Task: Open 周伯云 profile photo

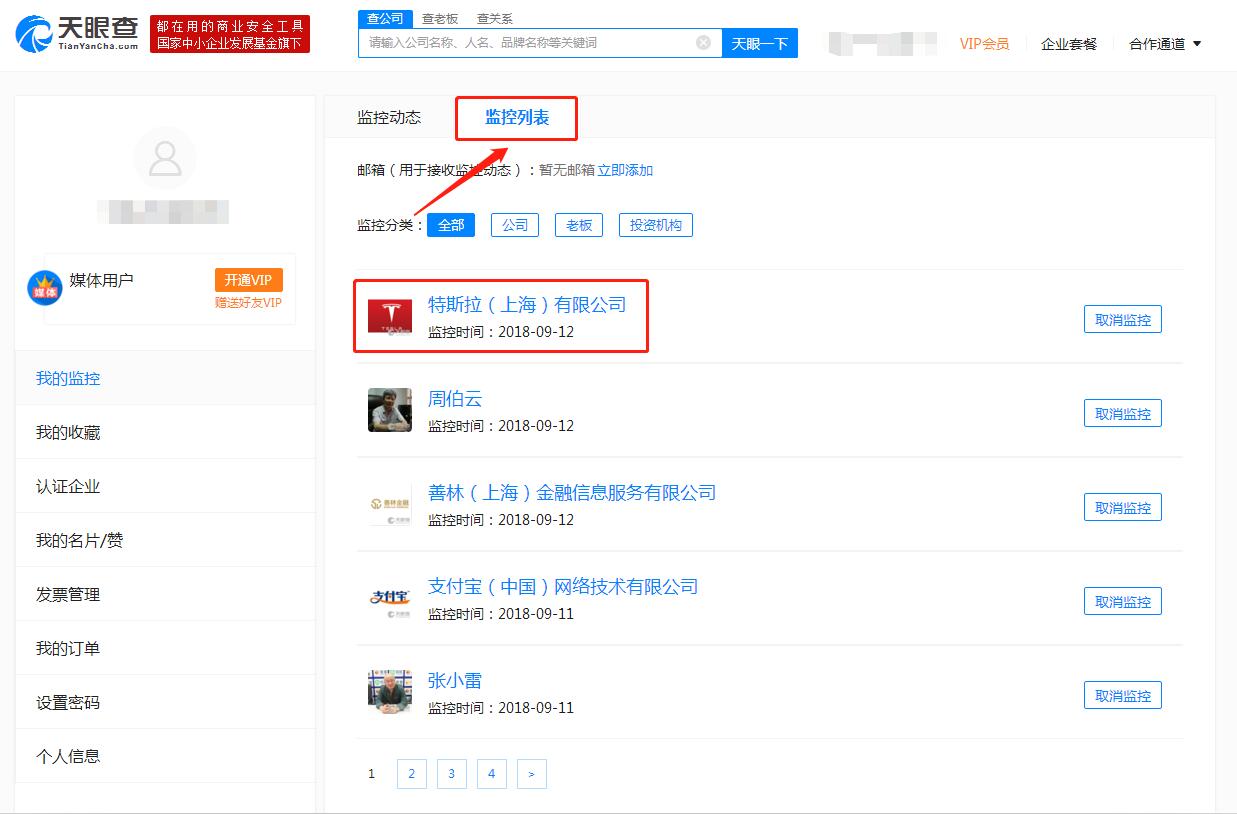Action: 390,410
